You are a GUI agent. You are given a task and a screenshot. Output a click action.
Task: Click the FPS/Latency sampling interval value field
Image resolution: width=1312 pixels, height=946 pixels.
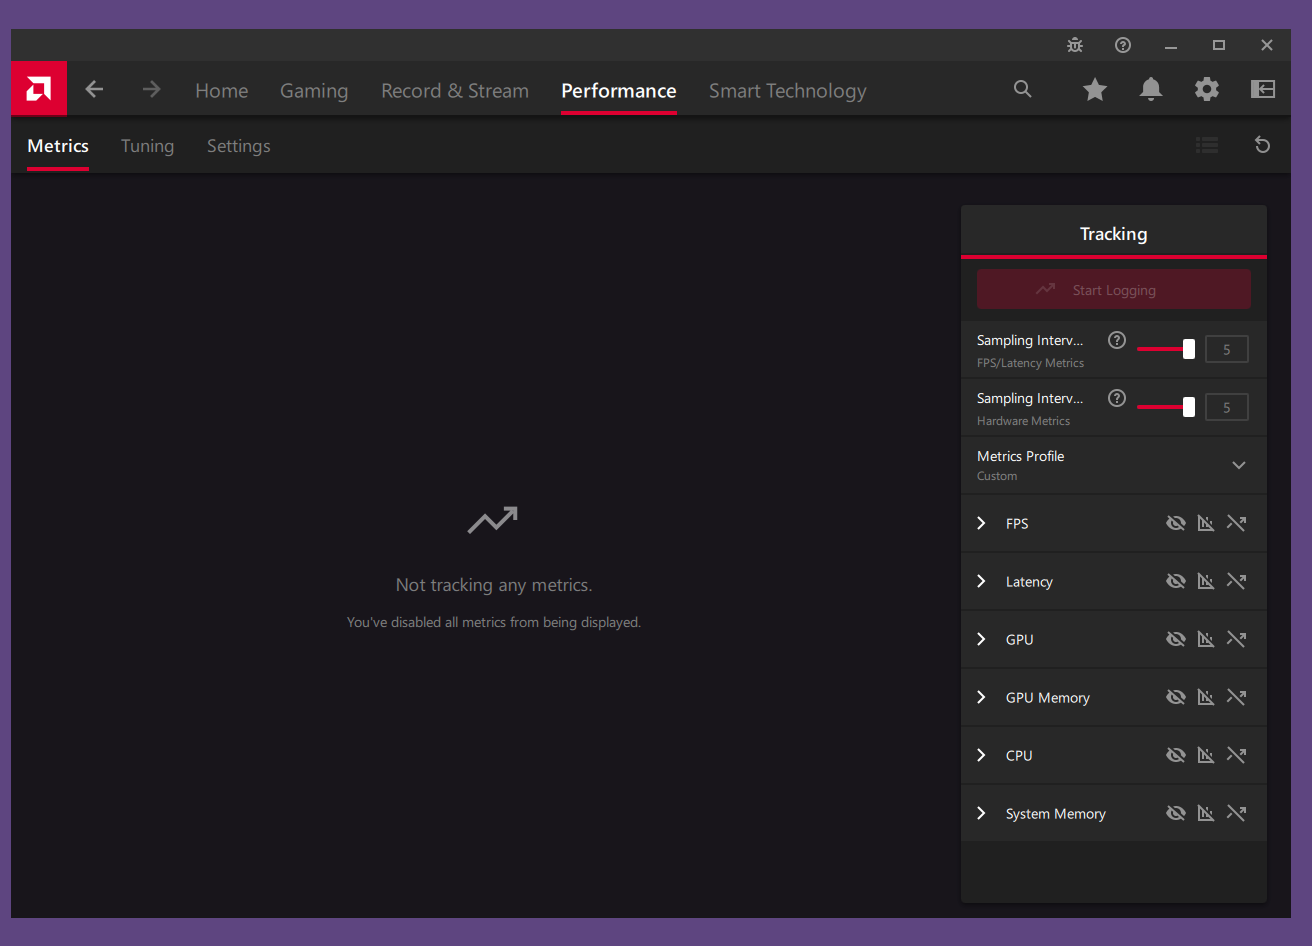pos(1227,349)
